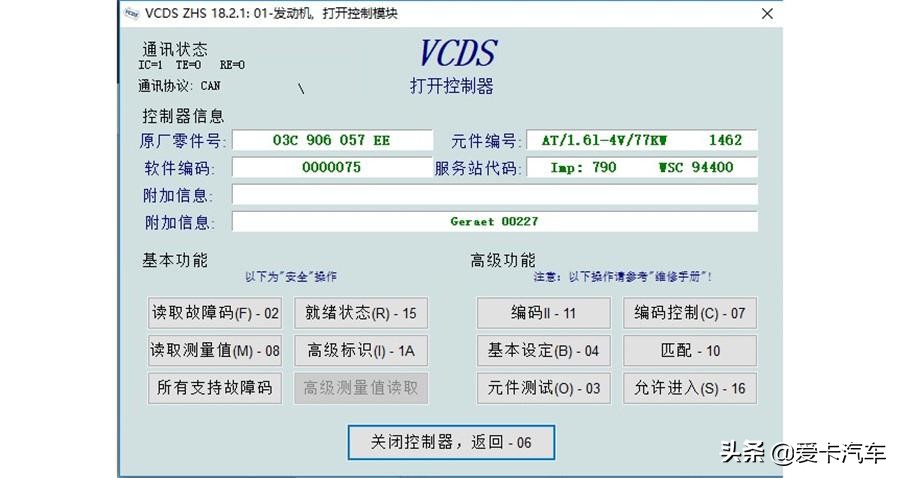Click the 软件编码 field showing 0000075
900x478 pixels.
tap(332, 168)
